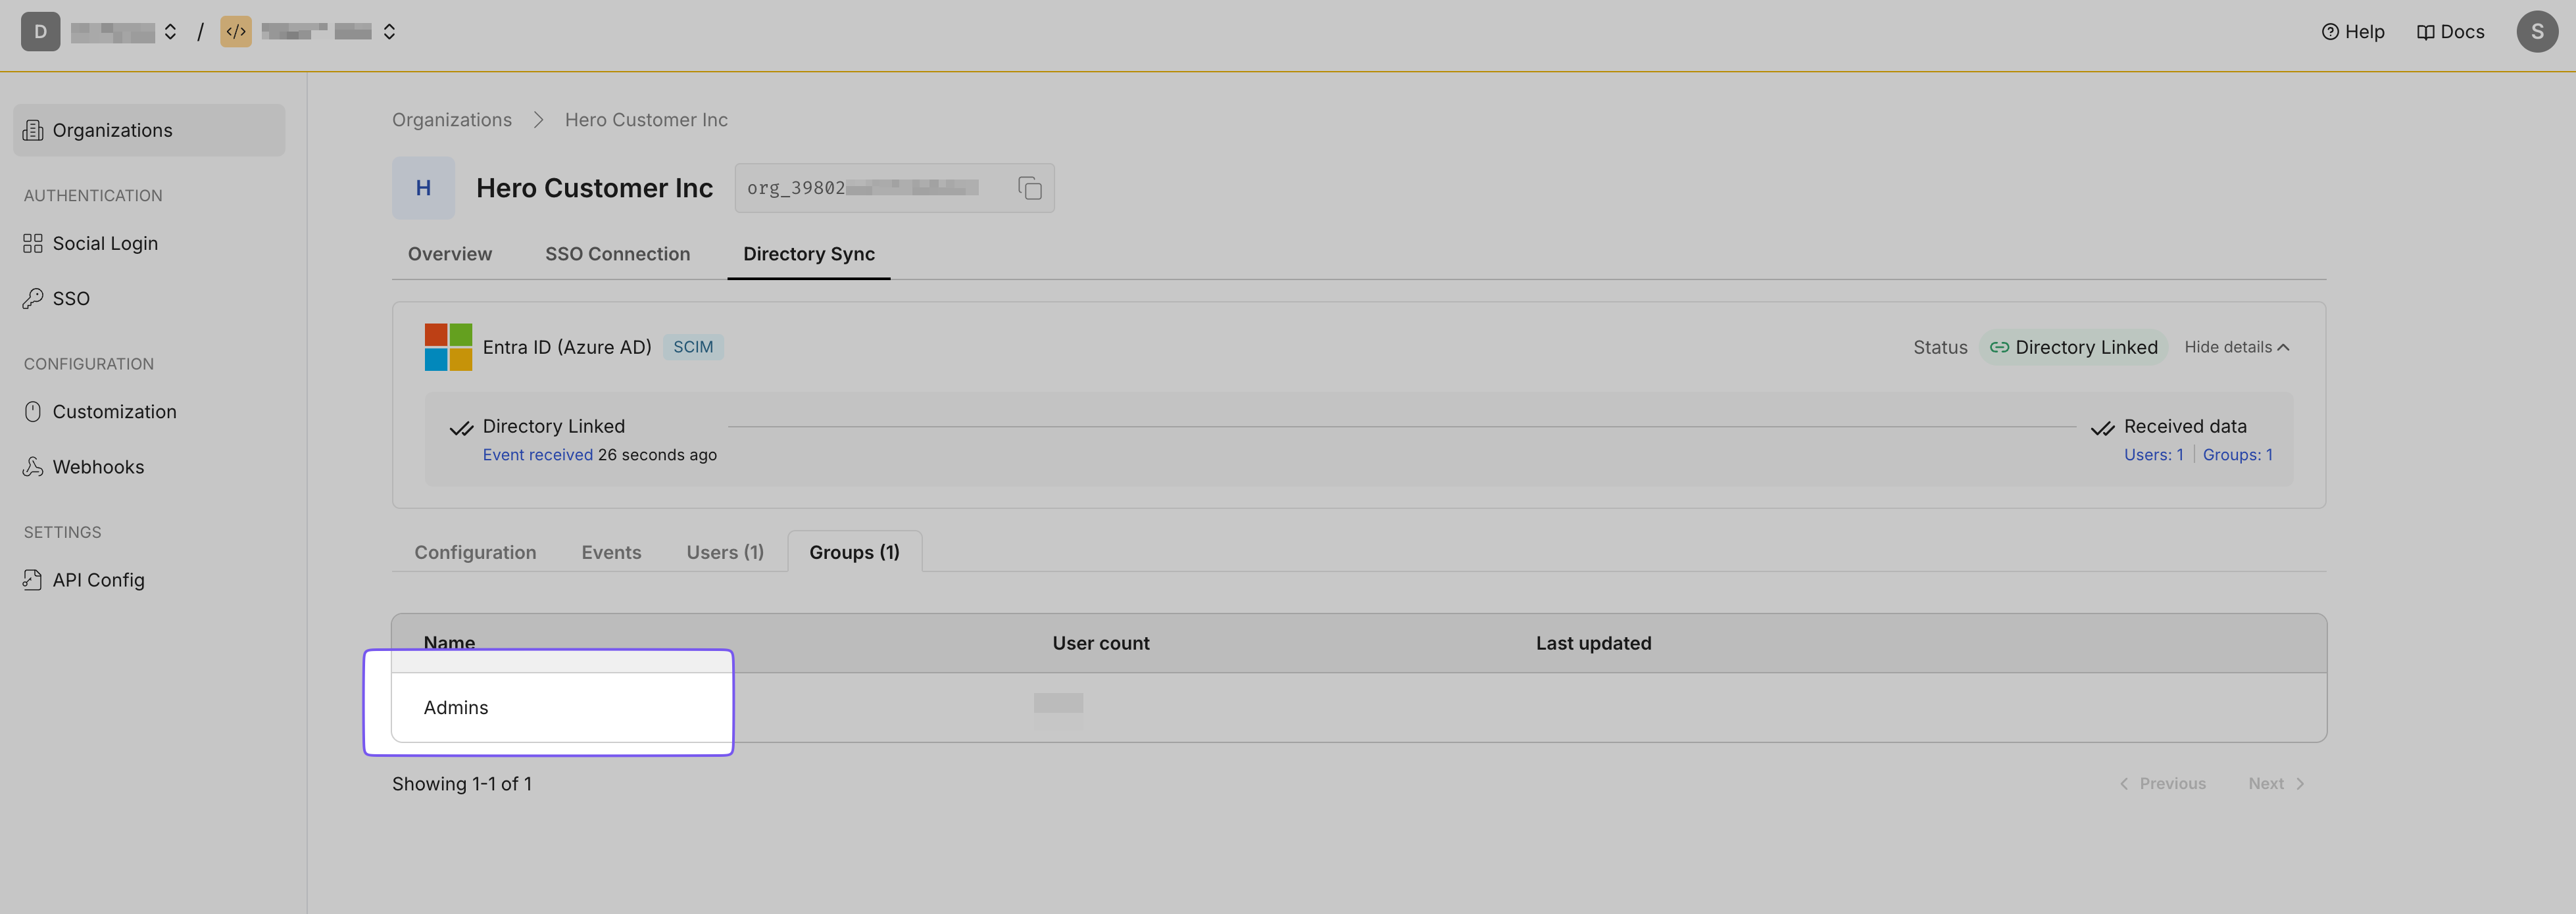Click the Next pagination button
2576x914 pixels.
2277,782
